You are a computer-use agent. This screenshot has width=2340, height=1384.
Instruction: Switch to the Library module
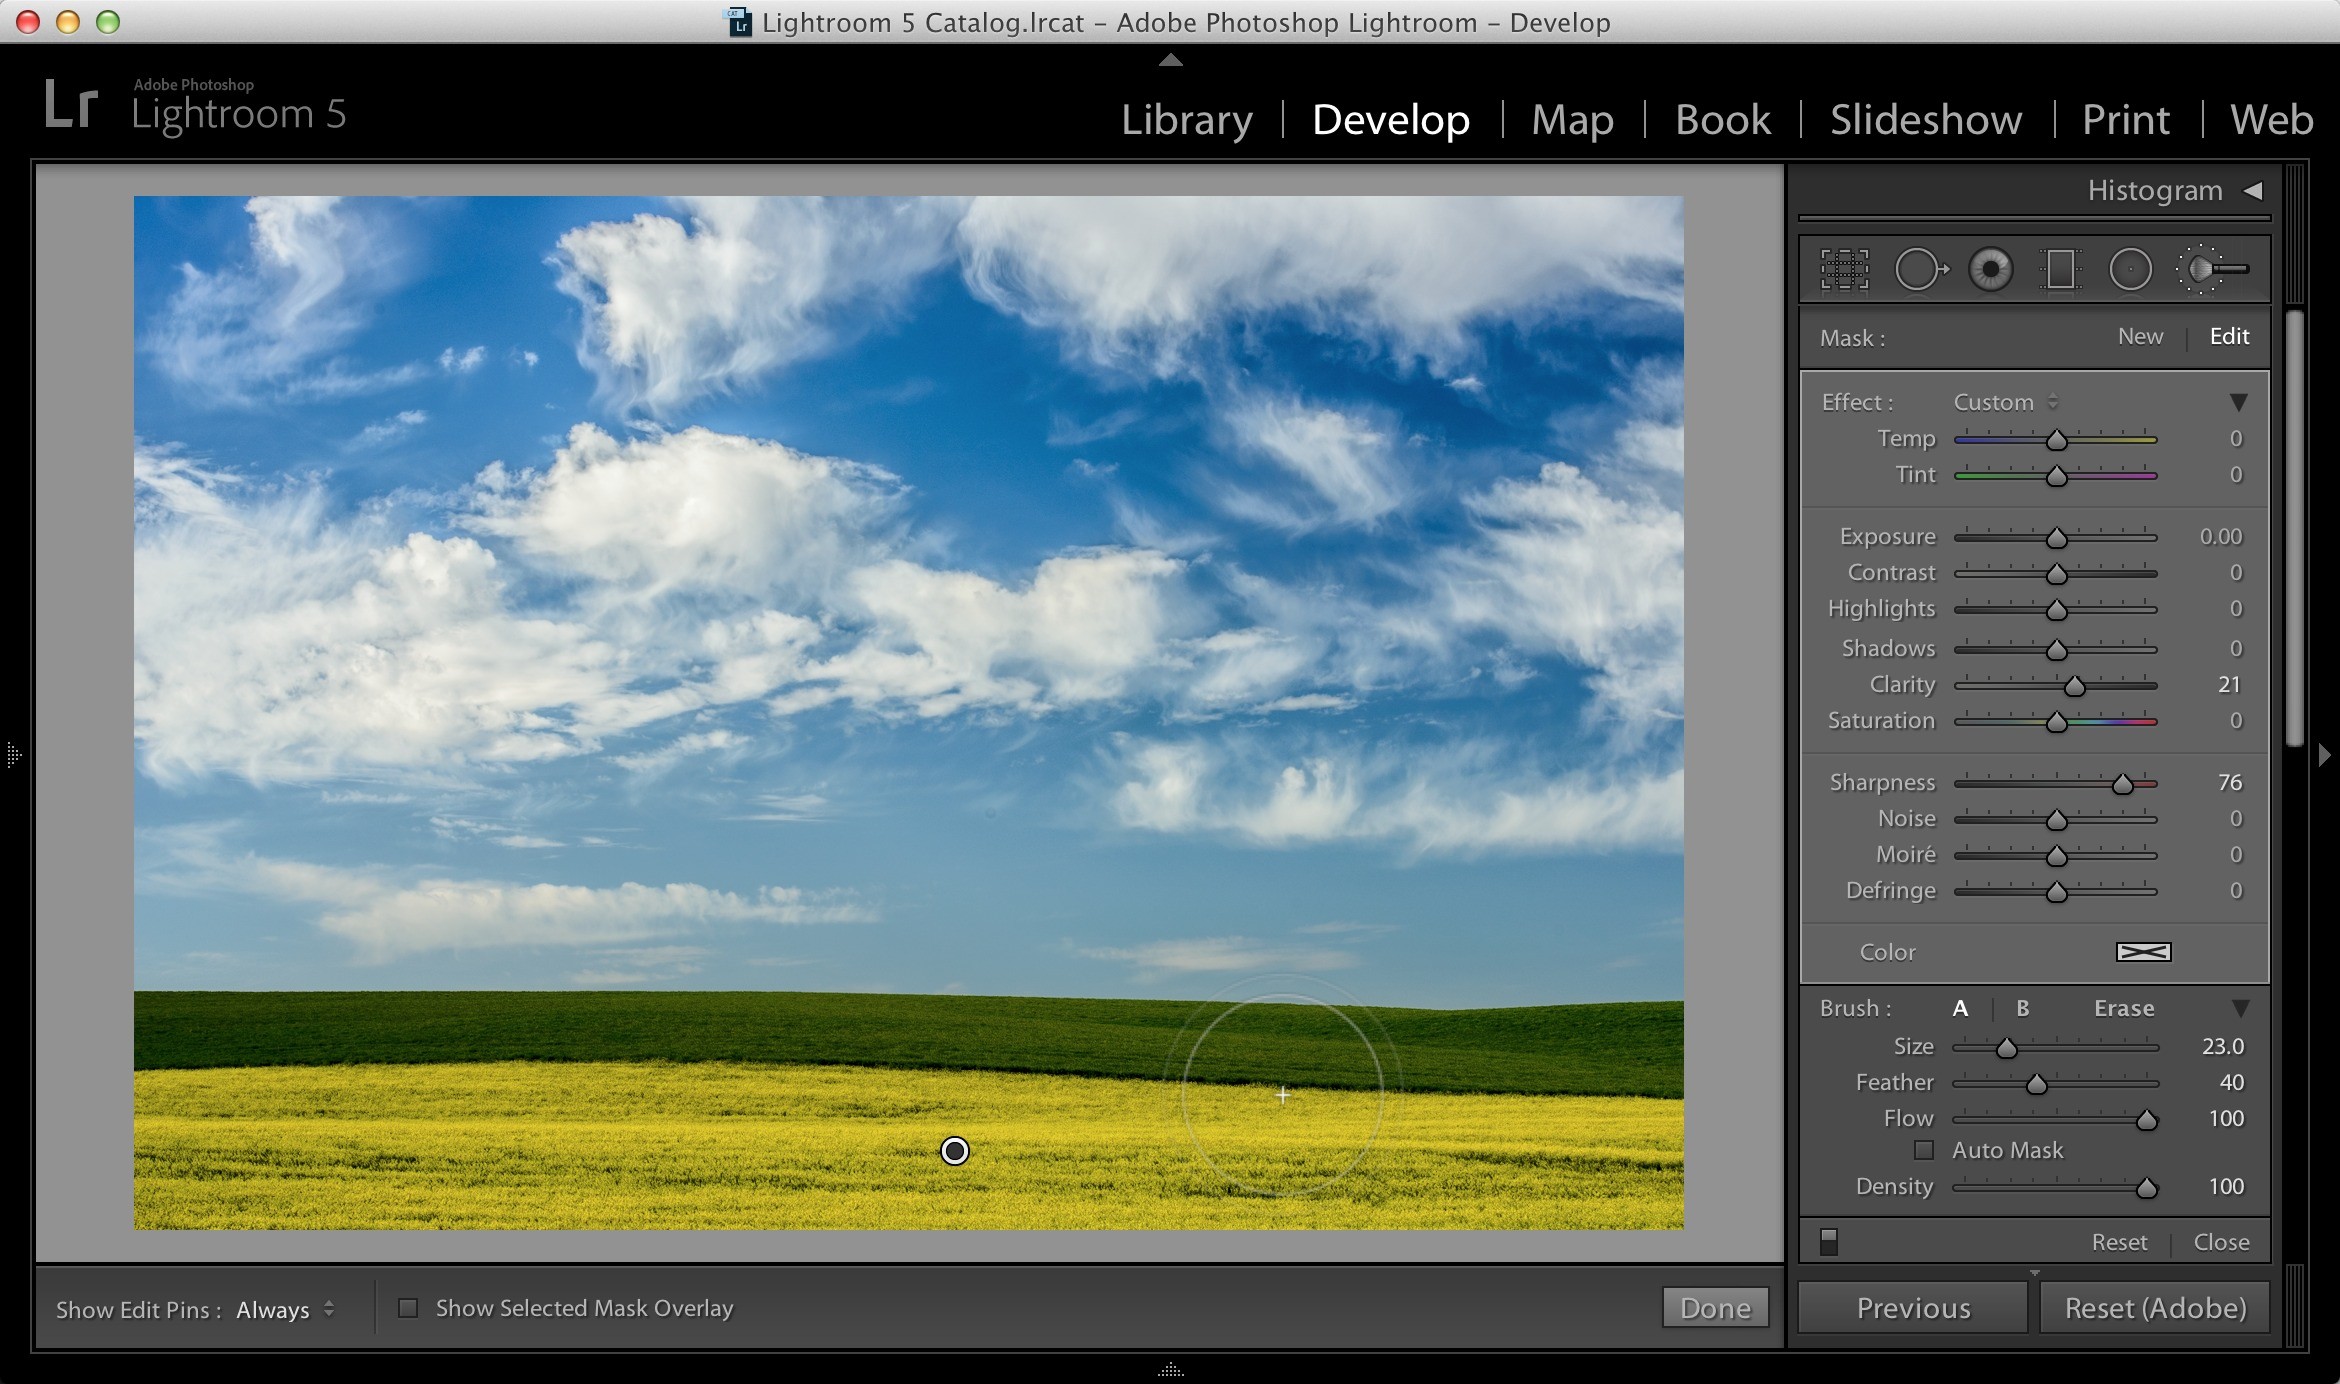1186,120
